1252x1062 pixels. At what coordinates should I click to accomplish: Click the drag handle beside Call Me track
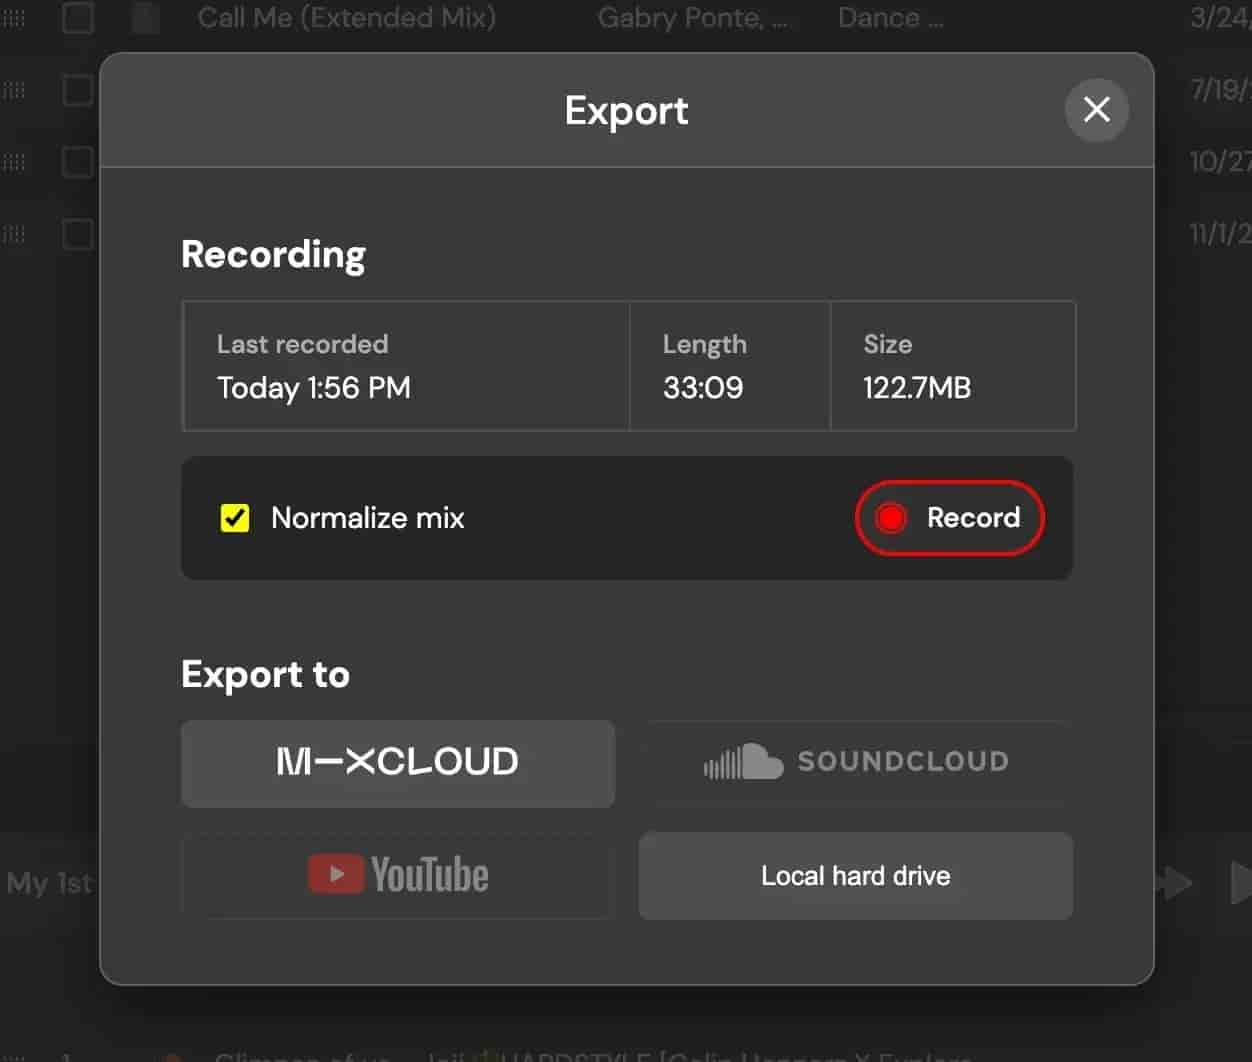coord(14,17)
